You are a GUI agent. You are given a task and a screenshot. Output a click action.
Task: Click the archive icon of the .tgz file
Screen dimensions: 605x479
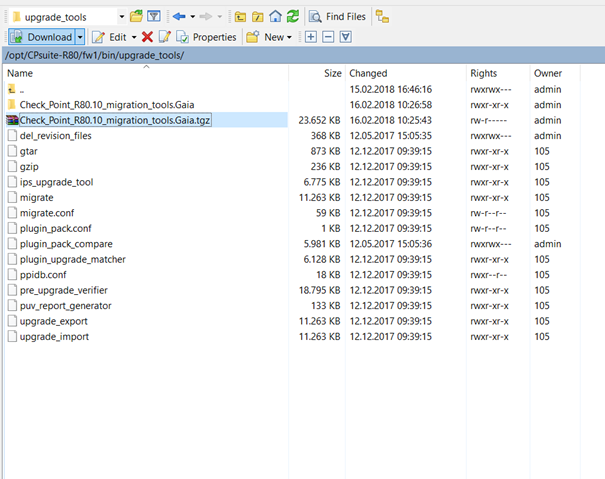click(x=12, y=120)
